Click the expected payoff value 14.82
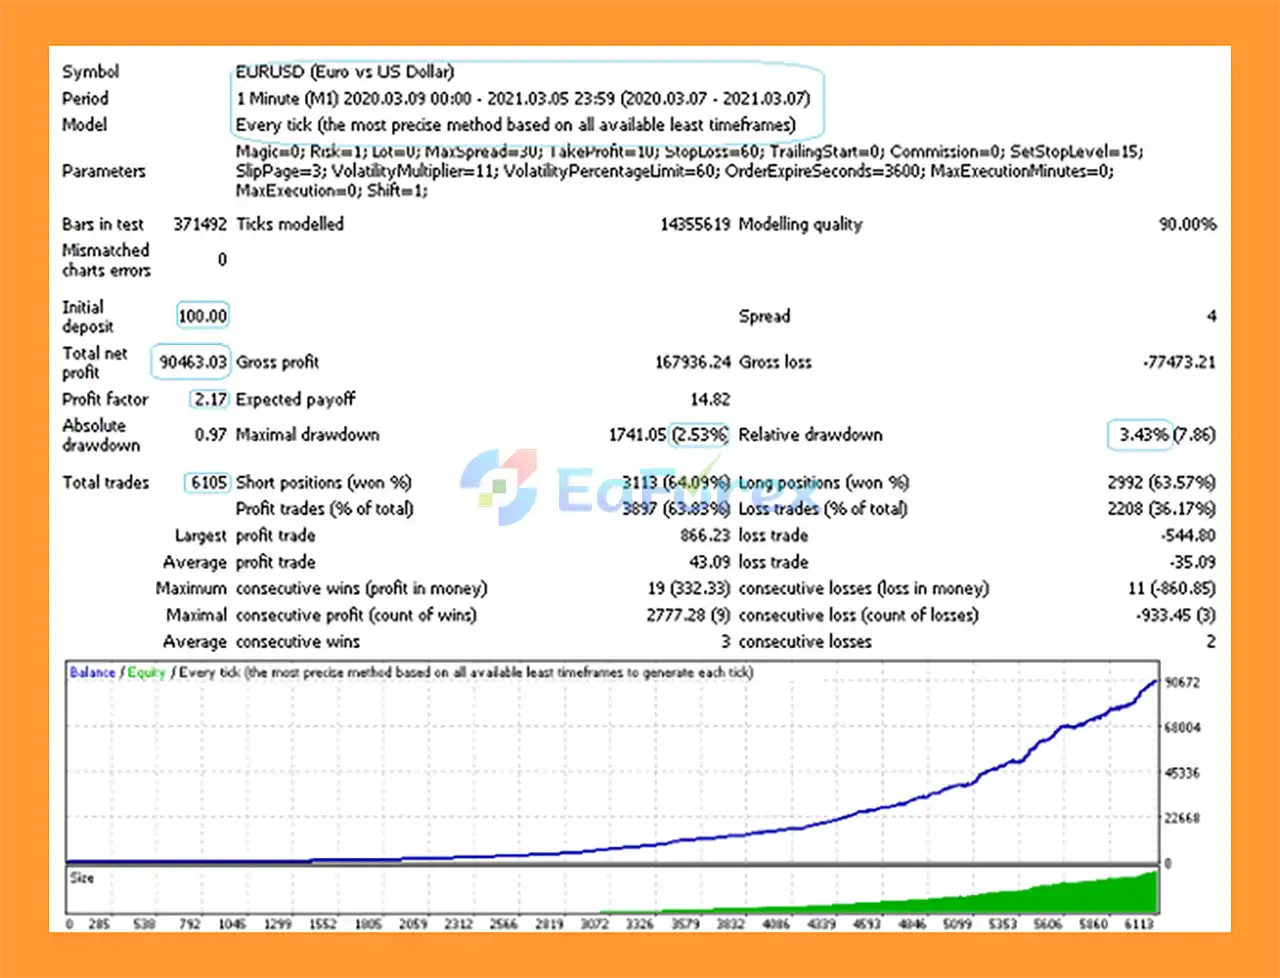Screen dimensions: 1280x978 tap(709, 399)
